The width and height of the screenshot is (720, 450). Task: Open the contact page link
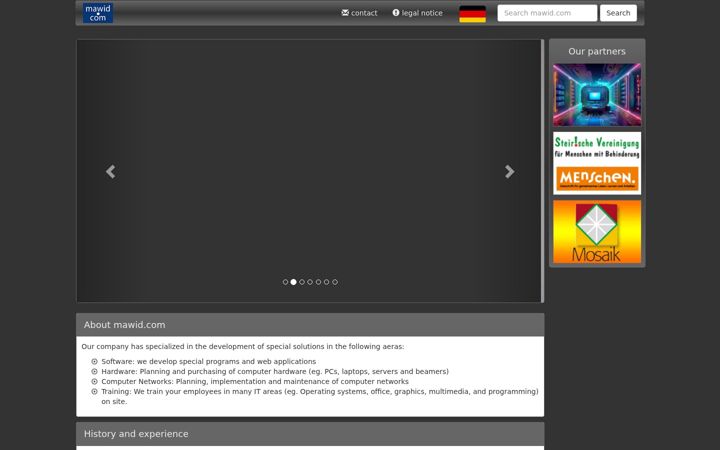[x=359, y=13]
